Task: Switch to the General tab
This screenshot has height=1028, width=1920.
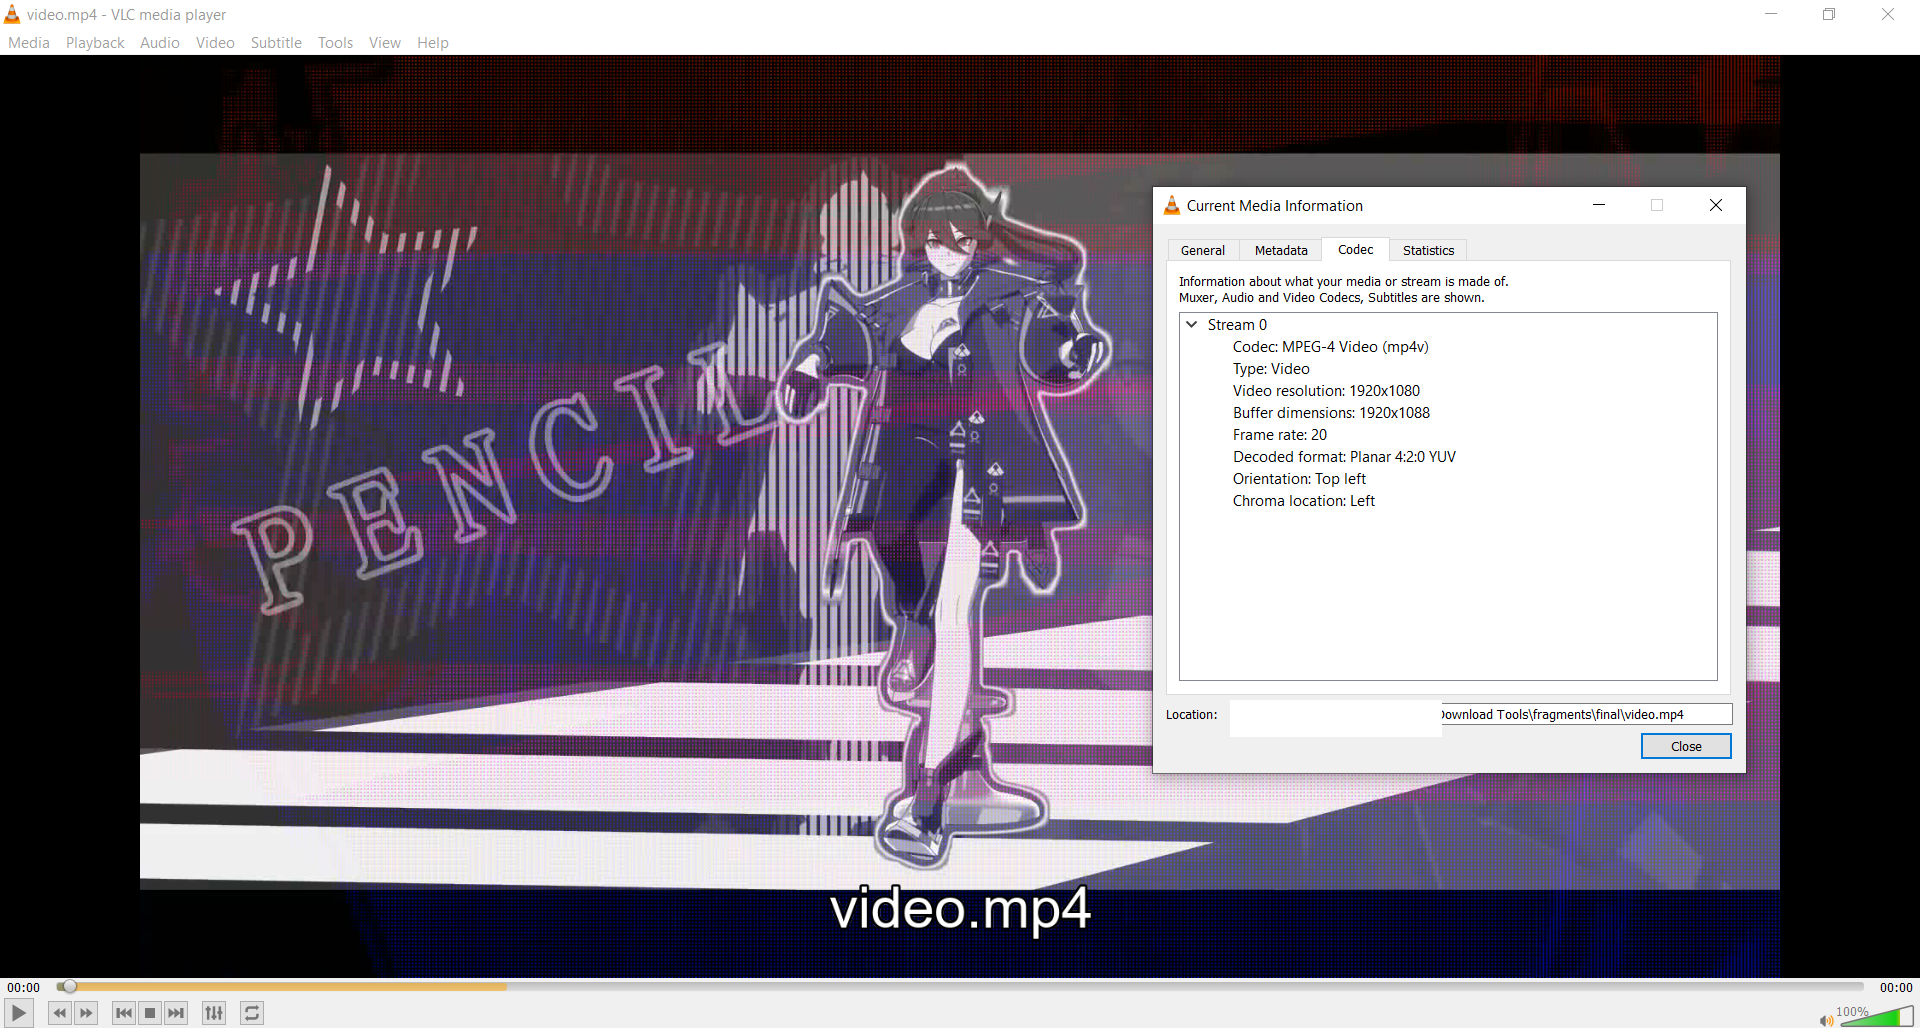Action: tap(1203, 251)
